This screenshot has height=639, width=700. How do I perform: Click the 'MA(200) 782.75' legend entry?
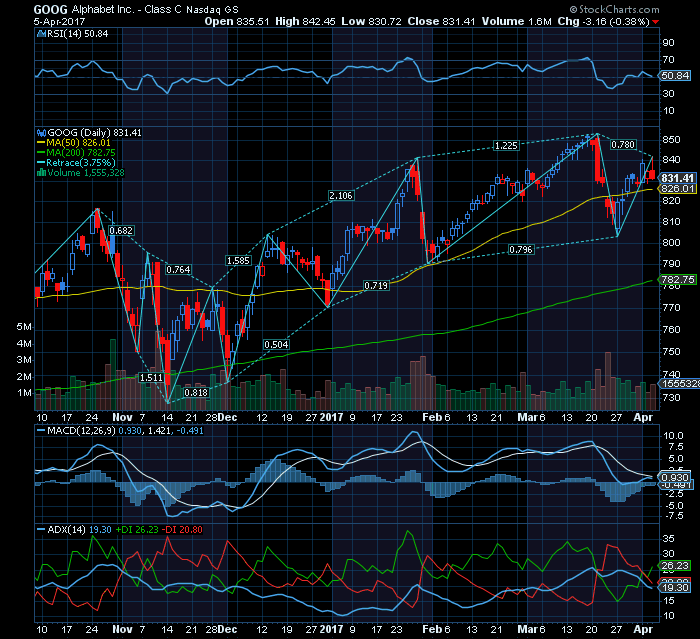[76, 153]
